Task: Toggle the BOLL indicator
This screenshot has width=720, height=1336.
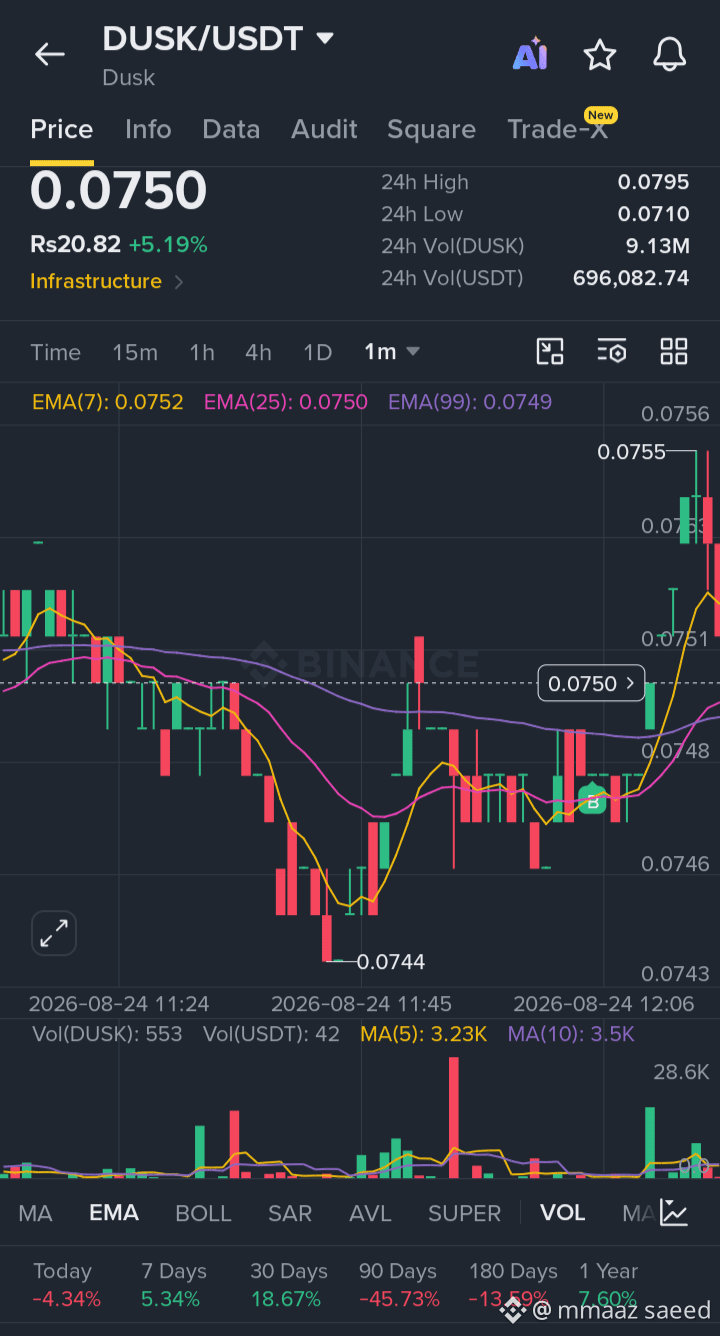Action: [203, 1213]
